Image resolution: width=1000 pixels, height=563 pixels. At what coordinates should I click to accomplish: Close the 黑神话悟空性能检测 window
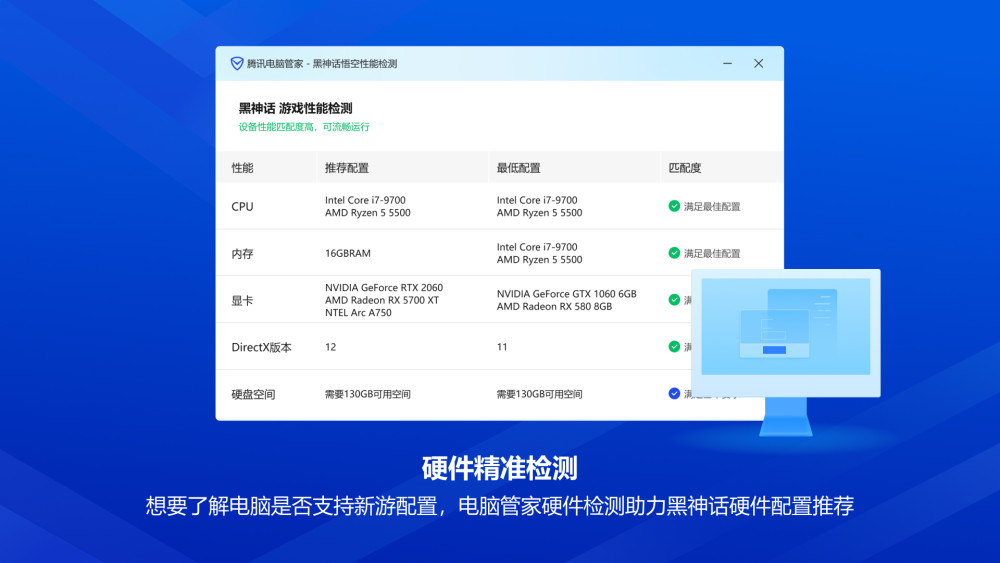[x=758, y=63]
